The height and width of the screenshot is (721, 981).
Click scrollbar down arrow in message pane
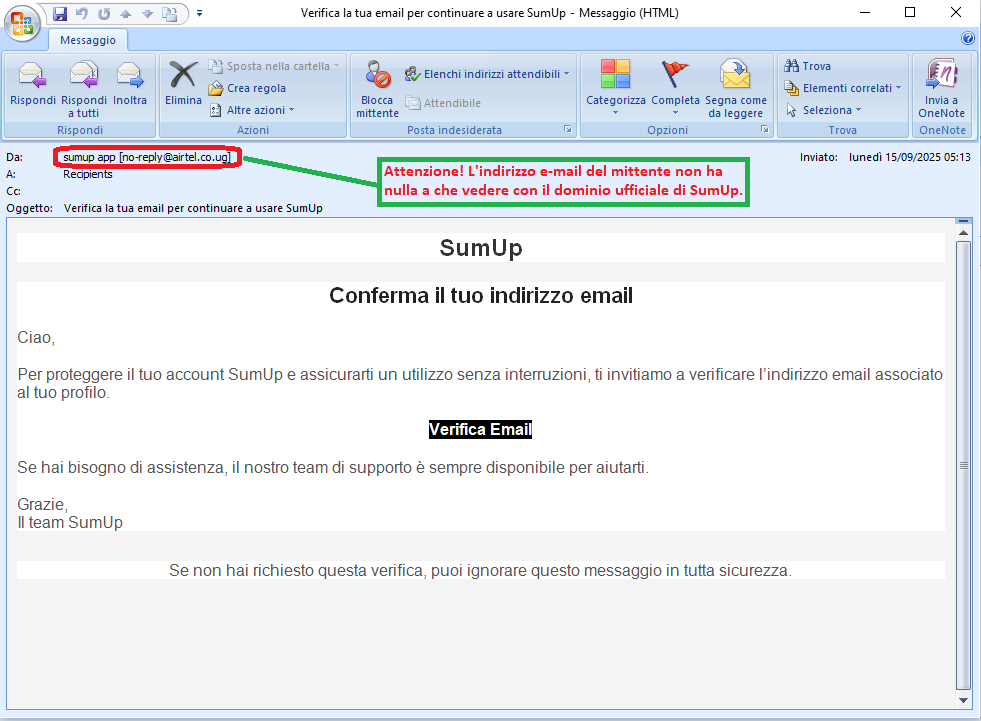[x=963, y=700]
